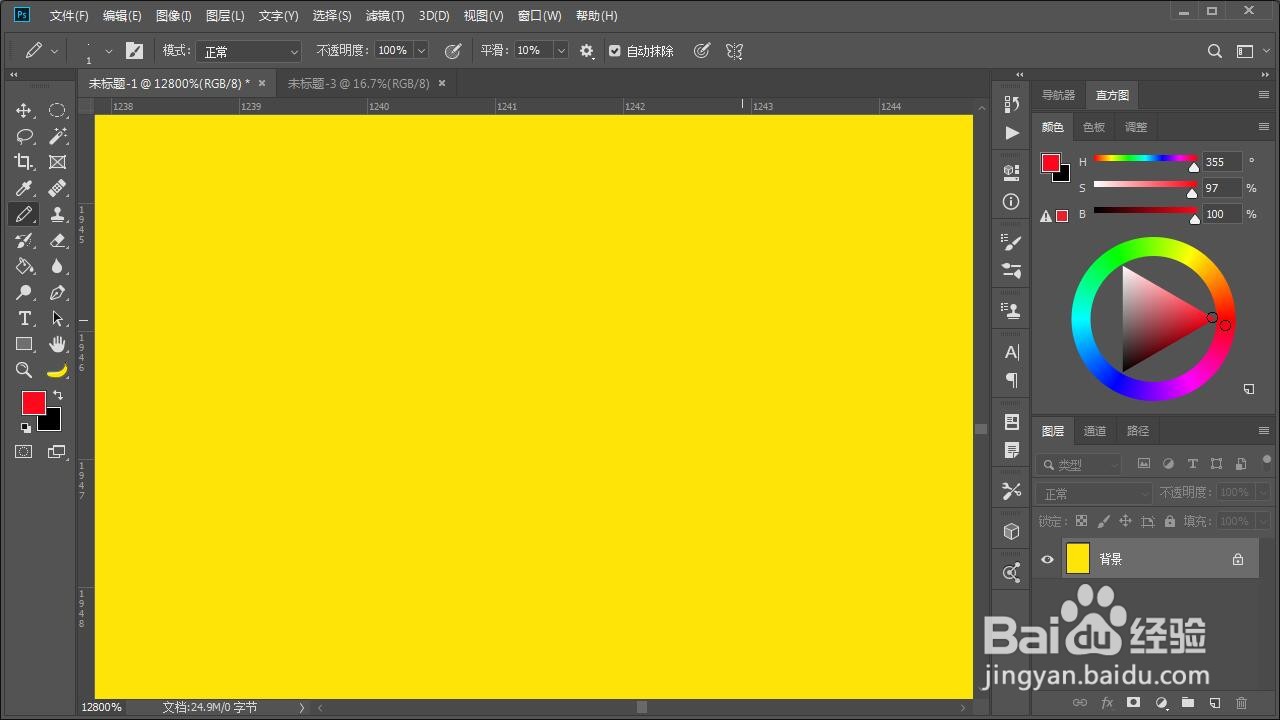Open the 3D panel cube icon
Image resolution: width=1280 pixels, height=720 pixels.
click(1011, 531)
